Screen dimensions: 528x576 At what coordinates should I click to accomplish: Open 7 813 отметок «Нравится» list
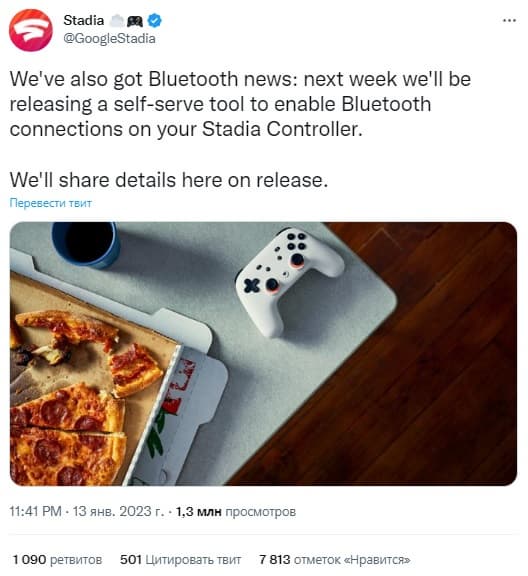point(334,560)
